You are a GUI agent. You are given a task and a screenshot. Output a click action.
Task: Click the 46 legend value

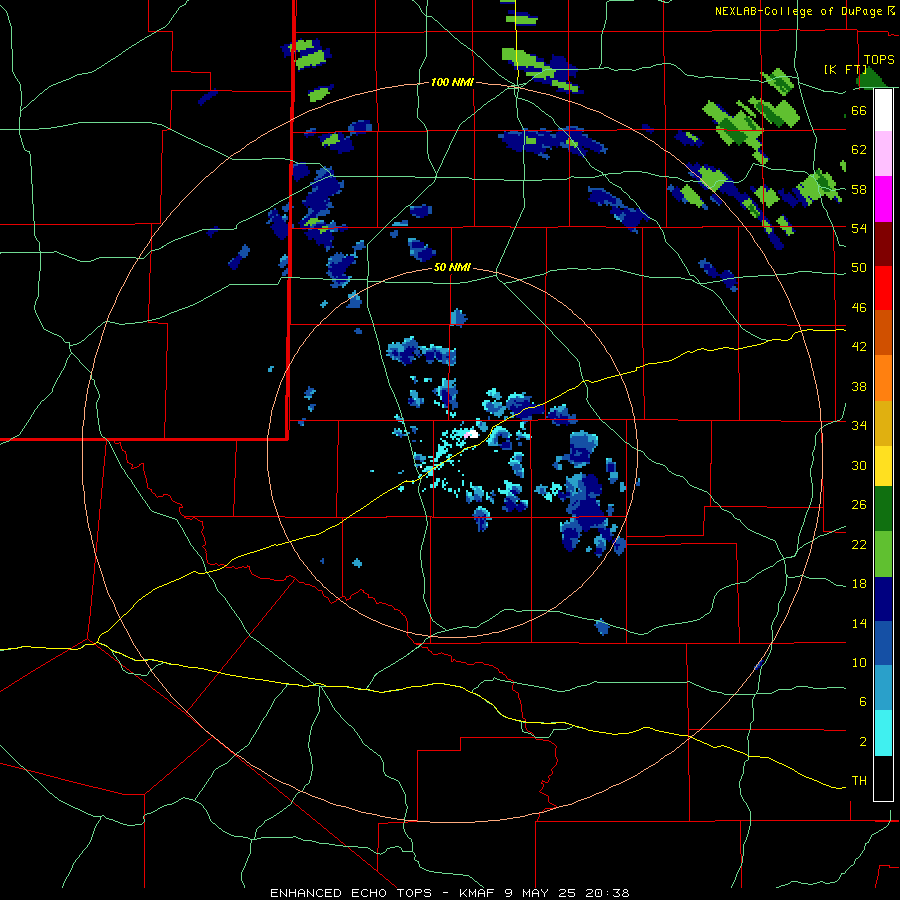click(x=859, y=308)
